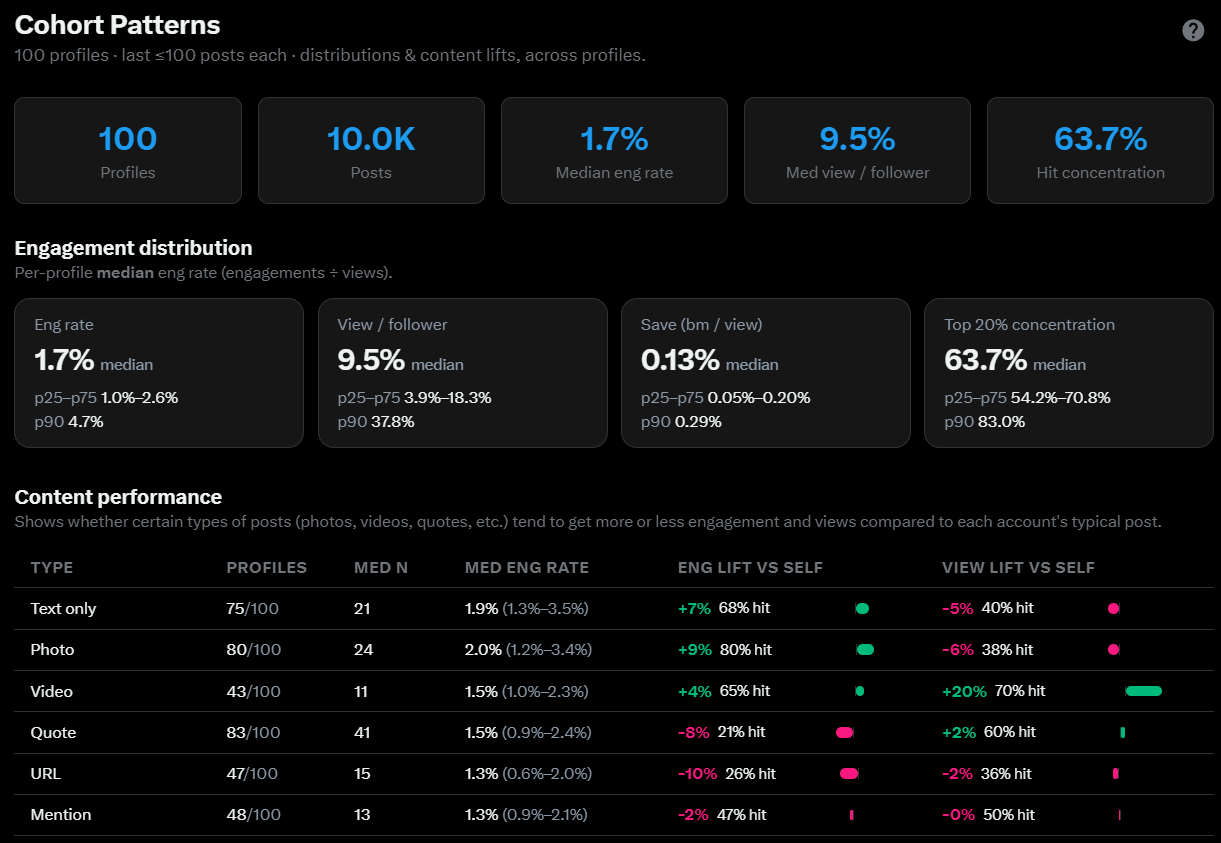Select the Mention row label
This screenshot has height=843, width=1221.
60,814
